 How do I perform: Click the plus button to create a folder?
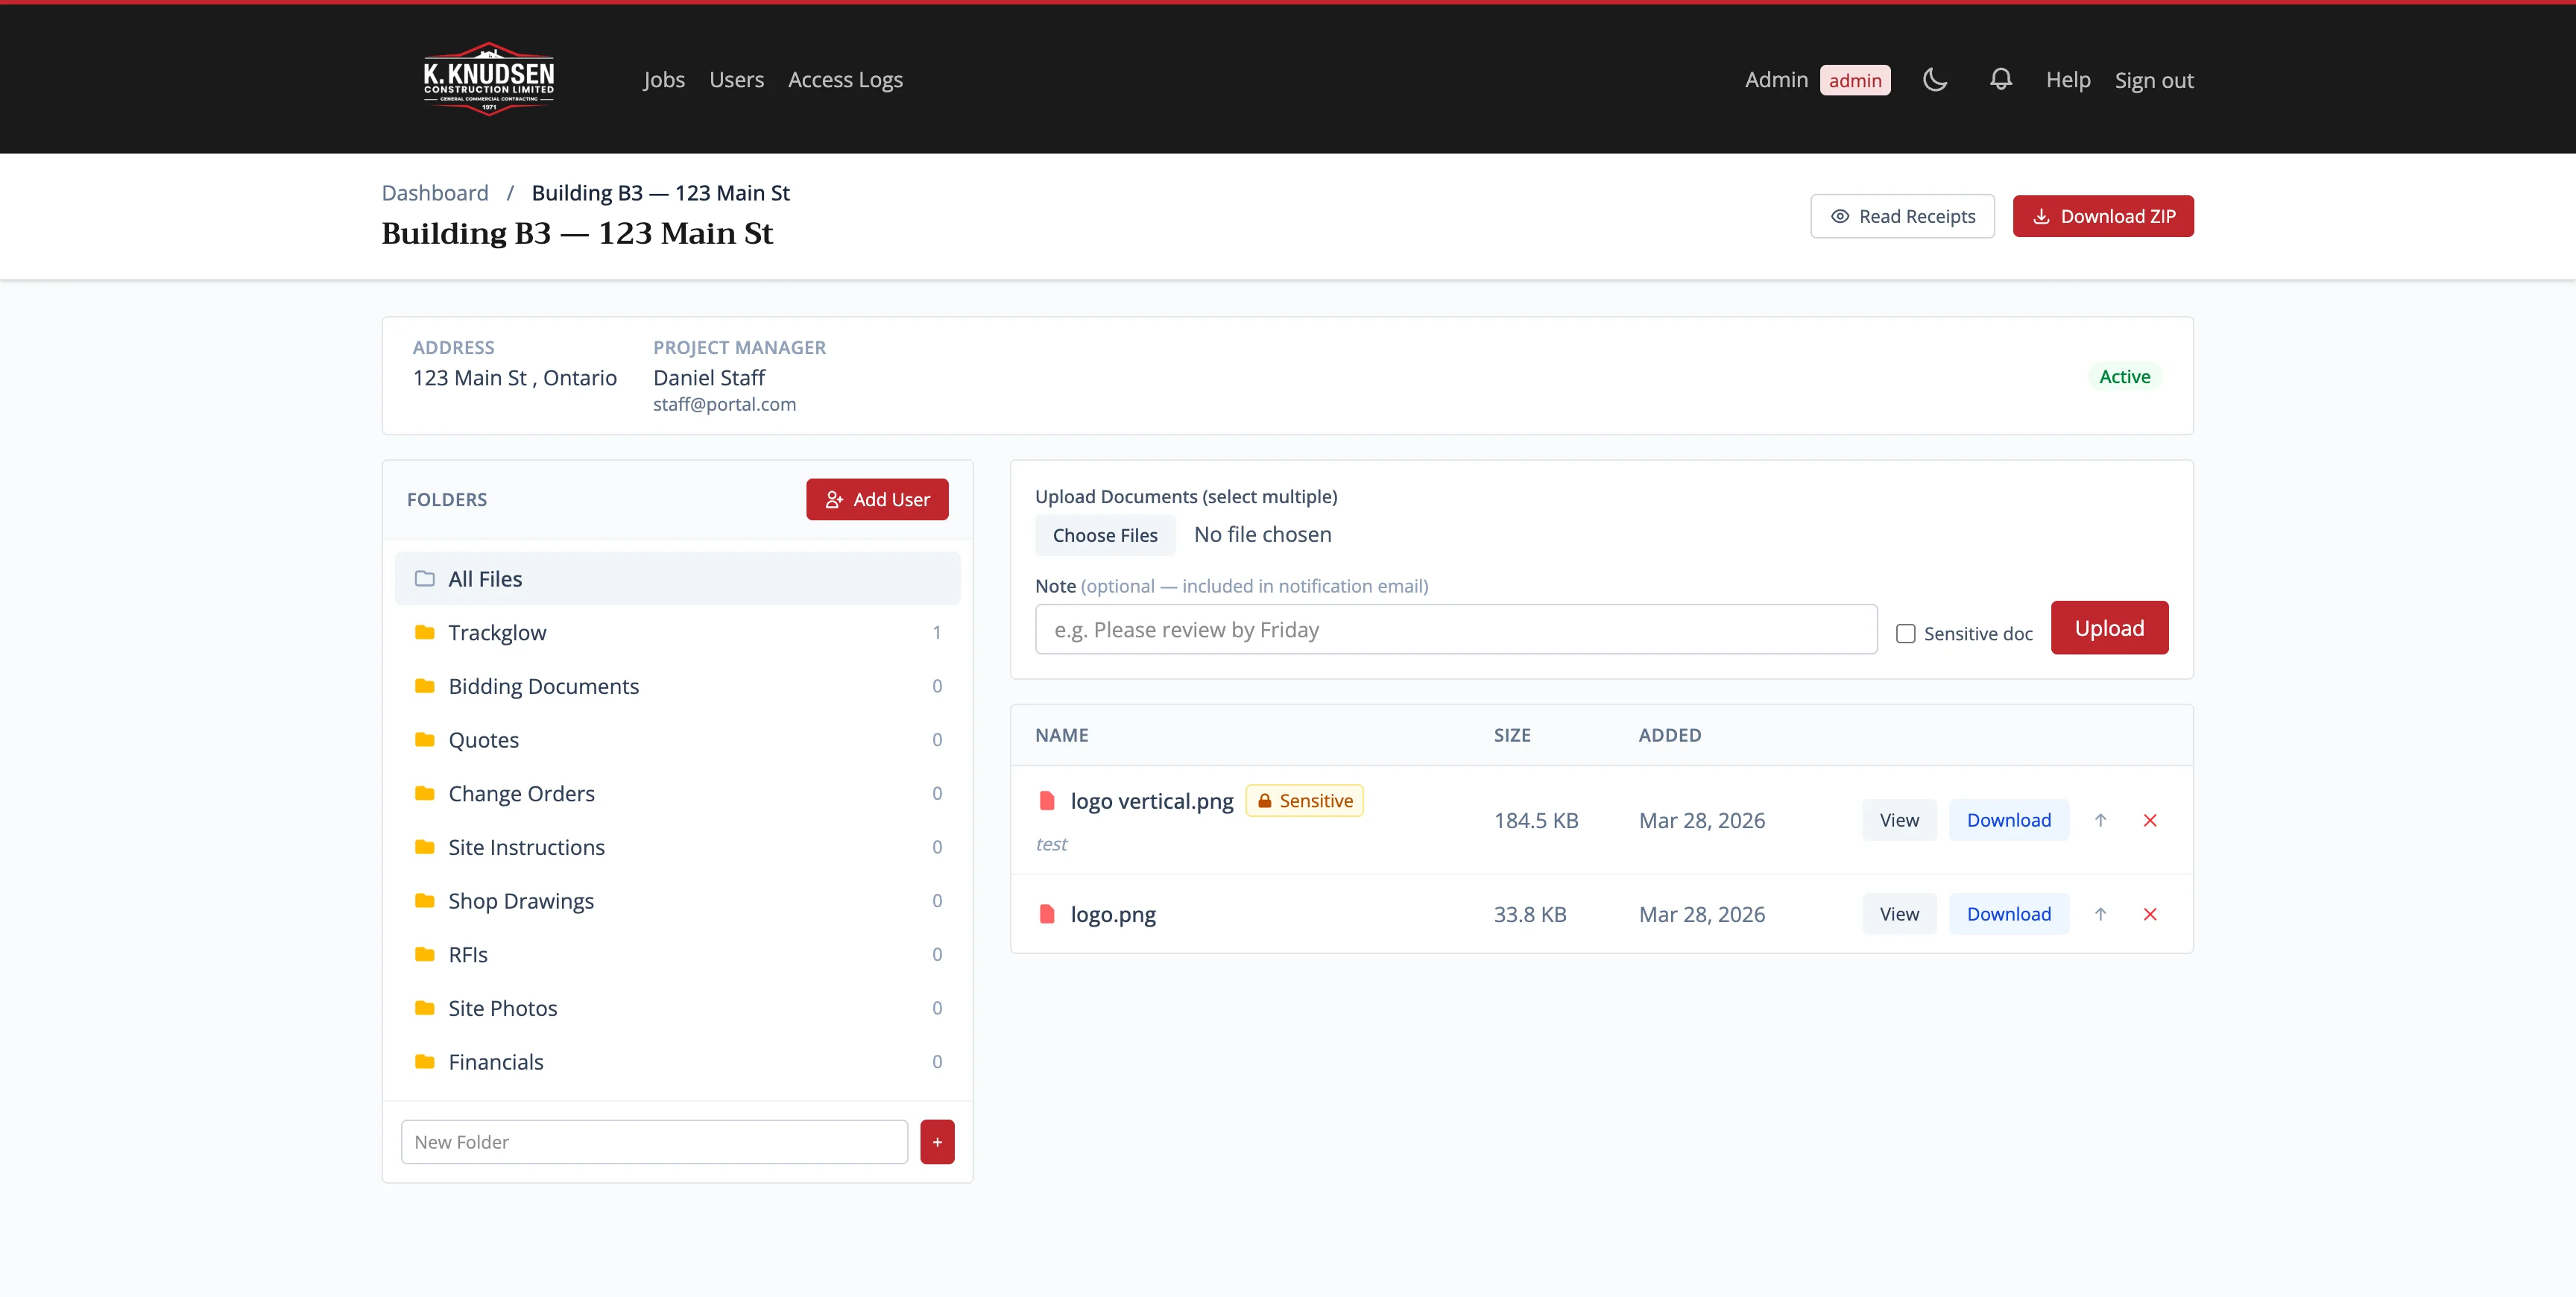pyautogui.click(x=937, y=1141)
